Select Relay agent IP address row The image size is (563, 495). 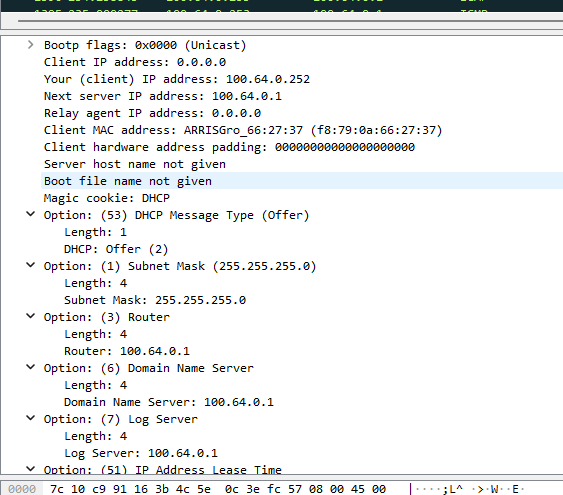click(x=152, y=113)
